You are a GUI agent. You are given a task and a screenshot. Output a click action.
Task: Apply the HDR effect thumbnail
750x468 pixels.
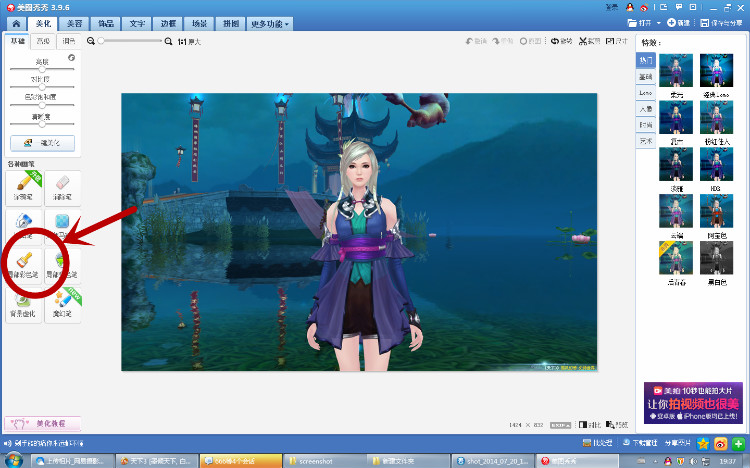click(716, 164)
